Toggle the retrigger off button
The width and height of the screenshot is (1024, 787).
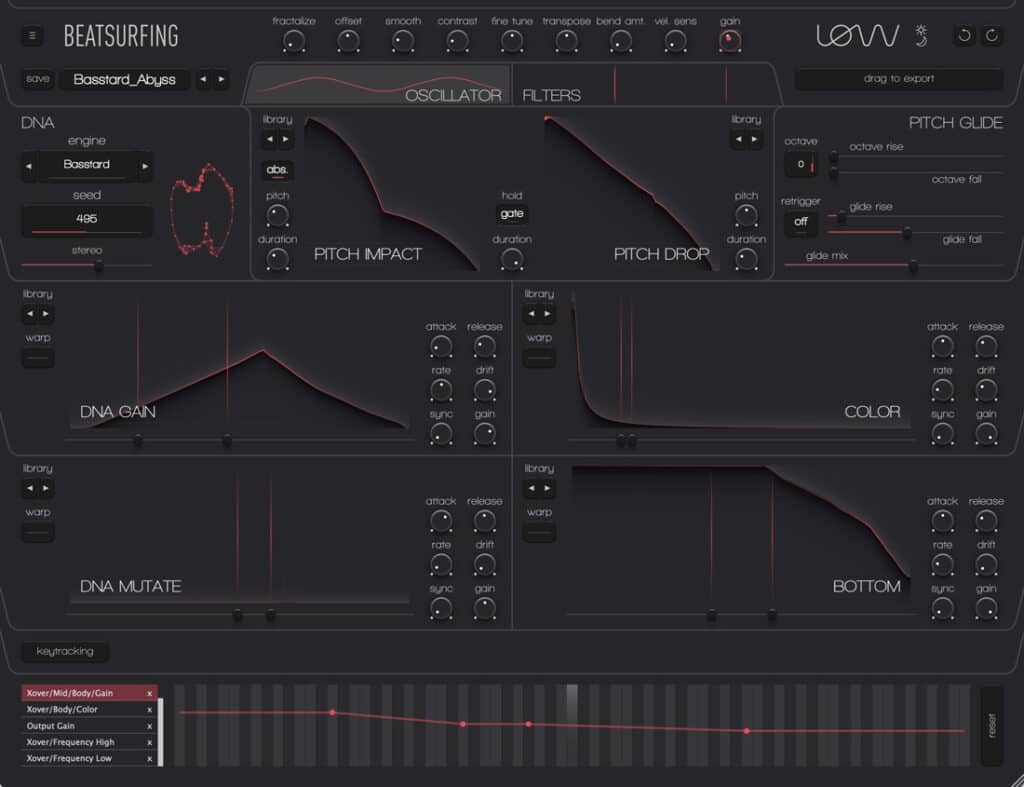coord(801,222)
